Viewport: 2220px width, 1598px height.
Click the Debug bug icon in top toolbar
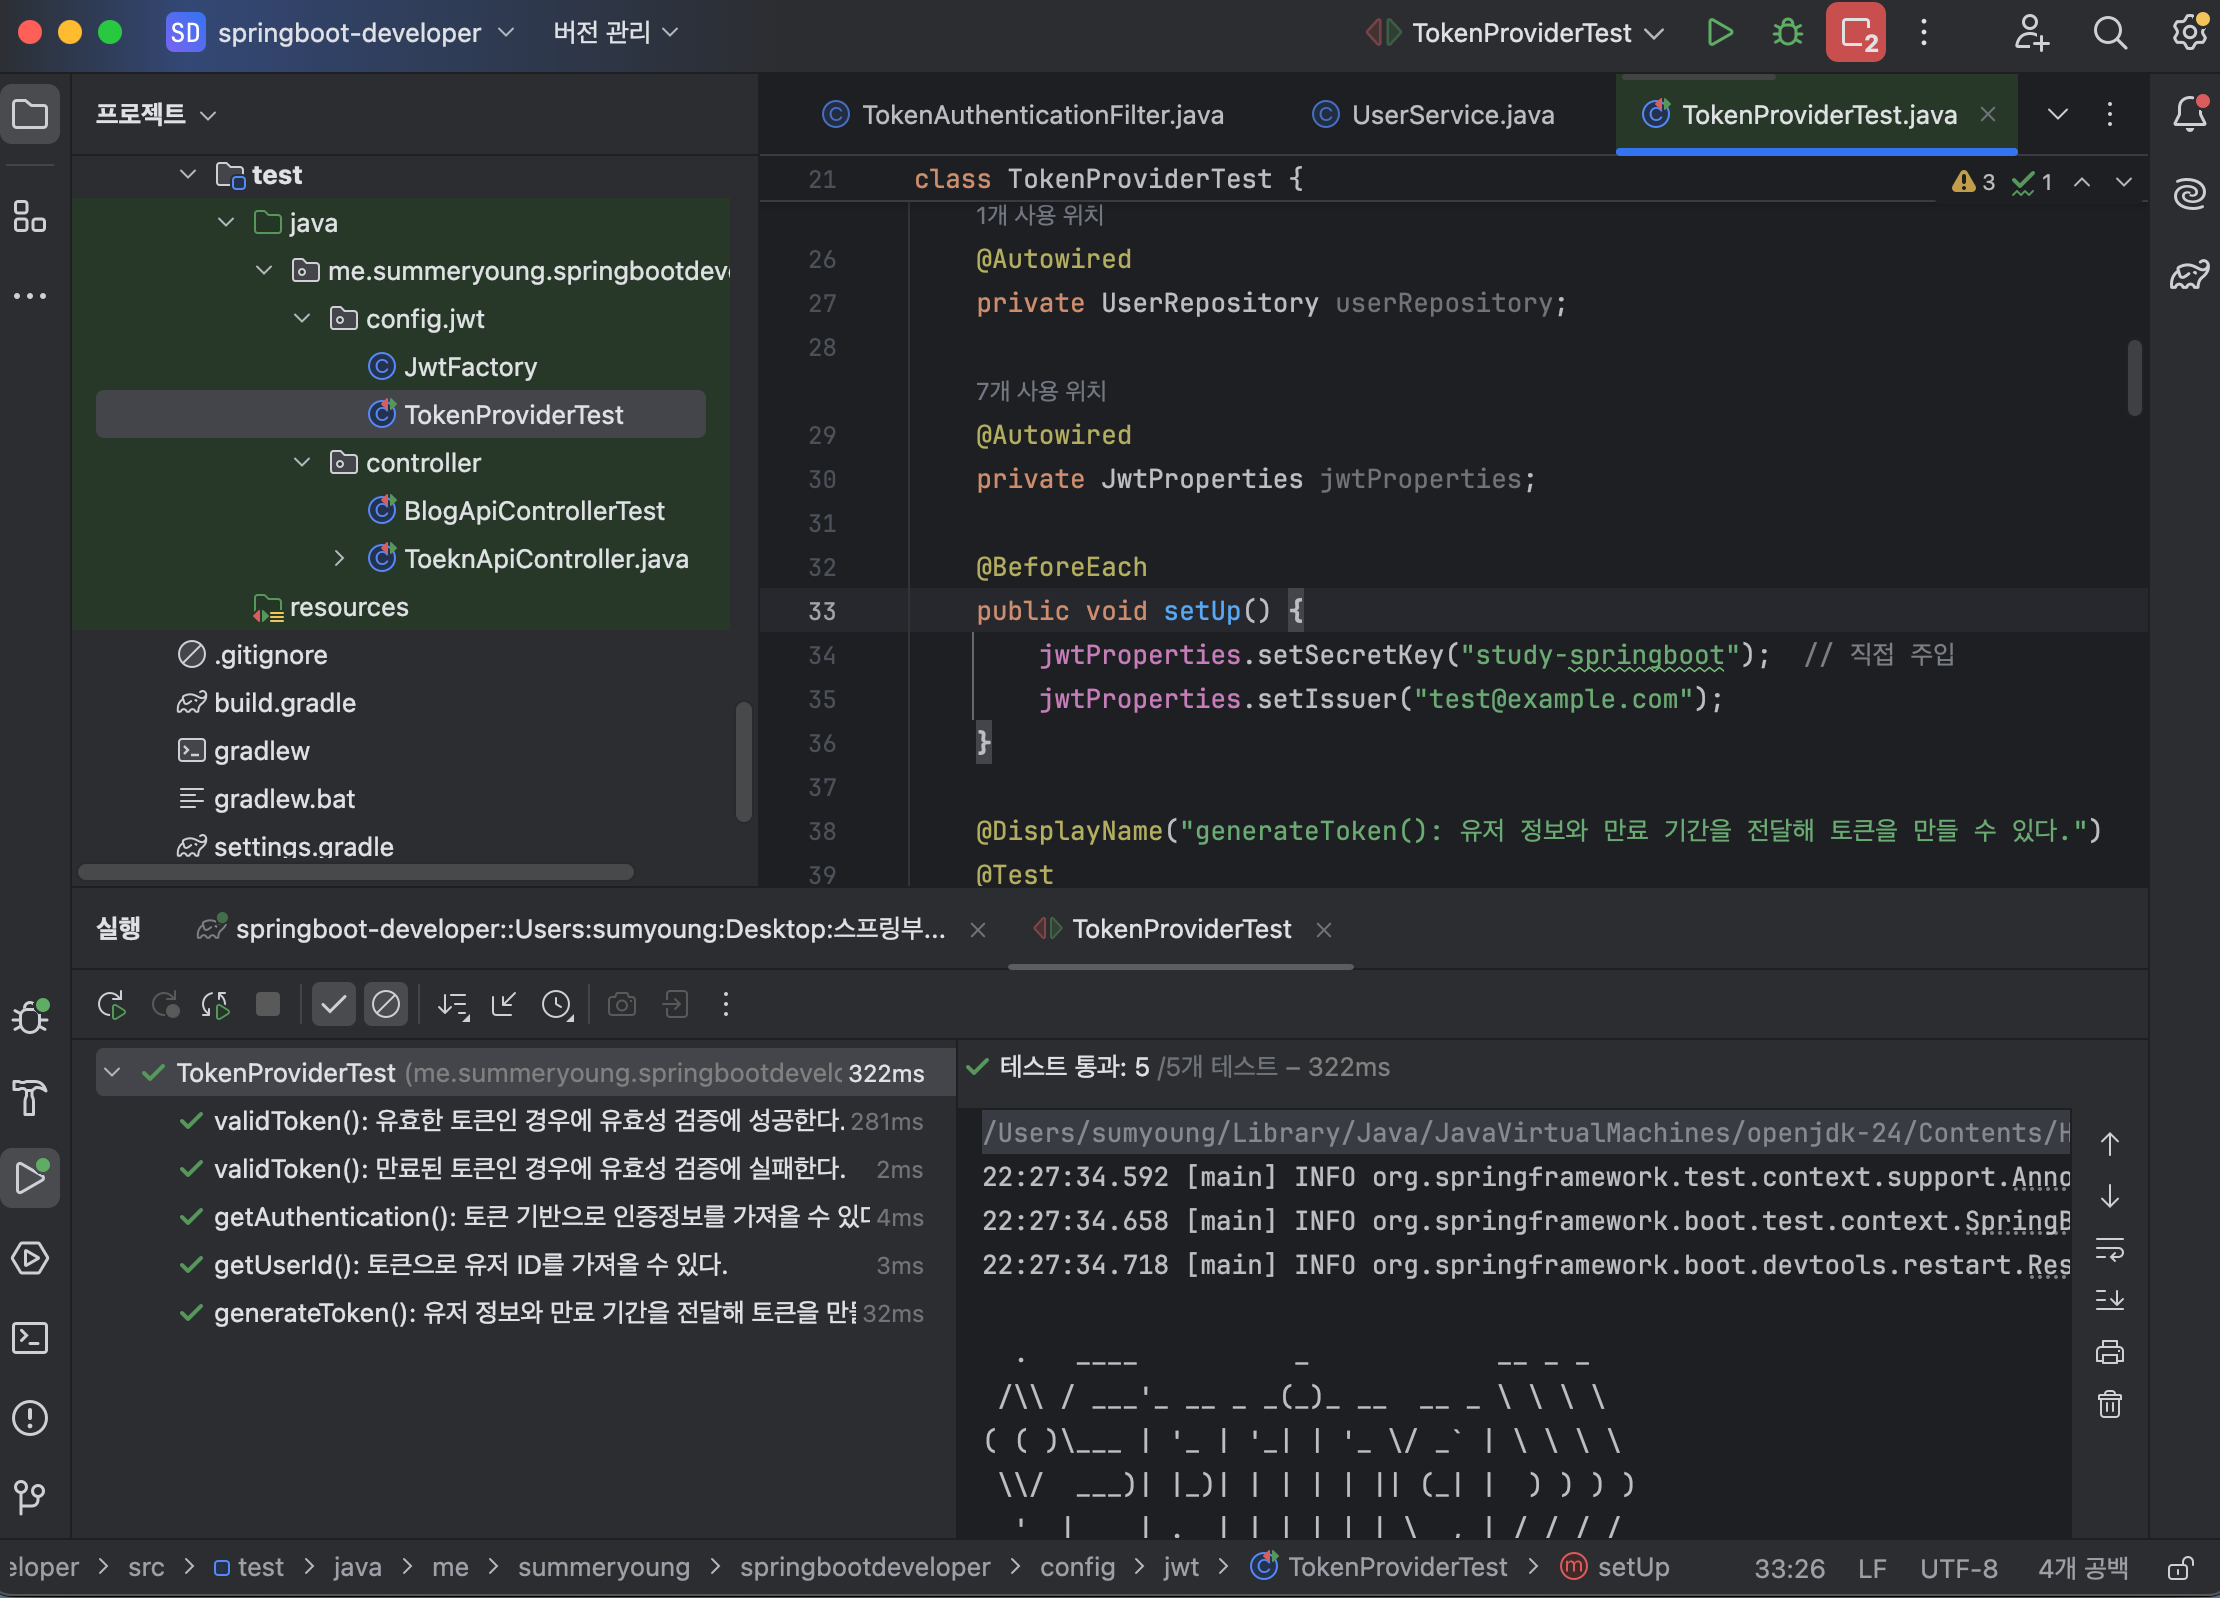[x=1787, y=33]
